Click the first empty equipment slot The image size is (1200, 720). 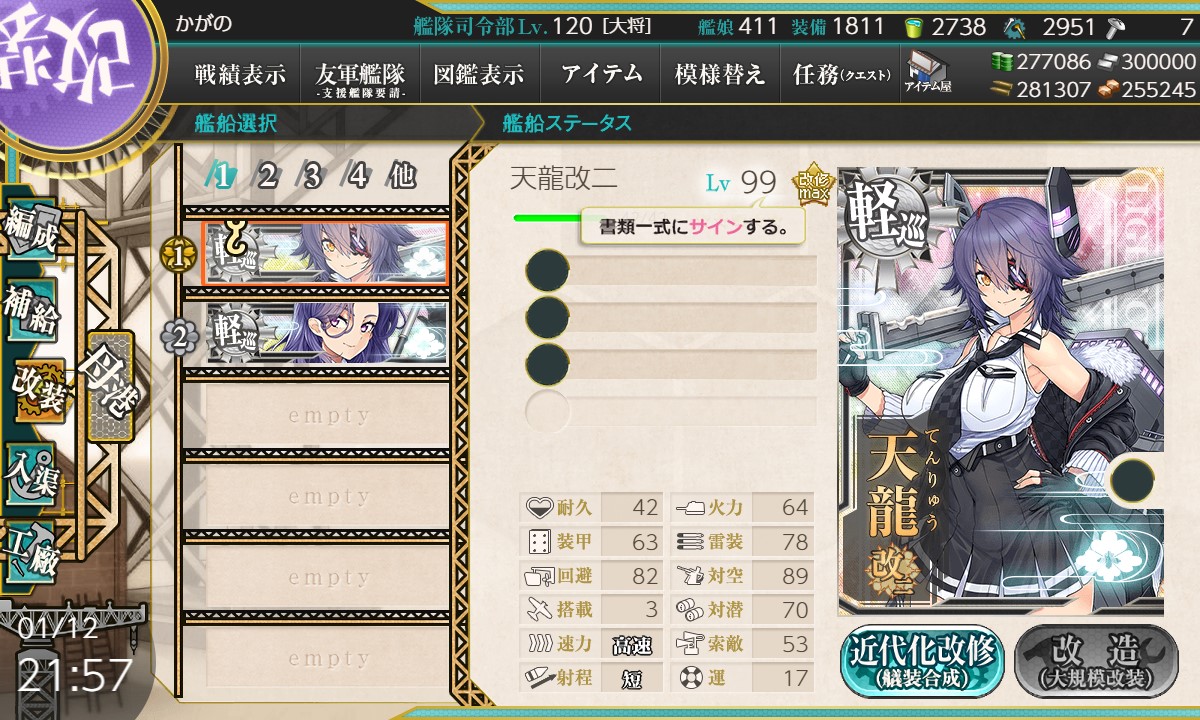(x=671, y=270)
